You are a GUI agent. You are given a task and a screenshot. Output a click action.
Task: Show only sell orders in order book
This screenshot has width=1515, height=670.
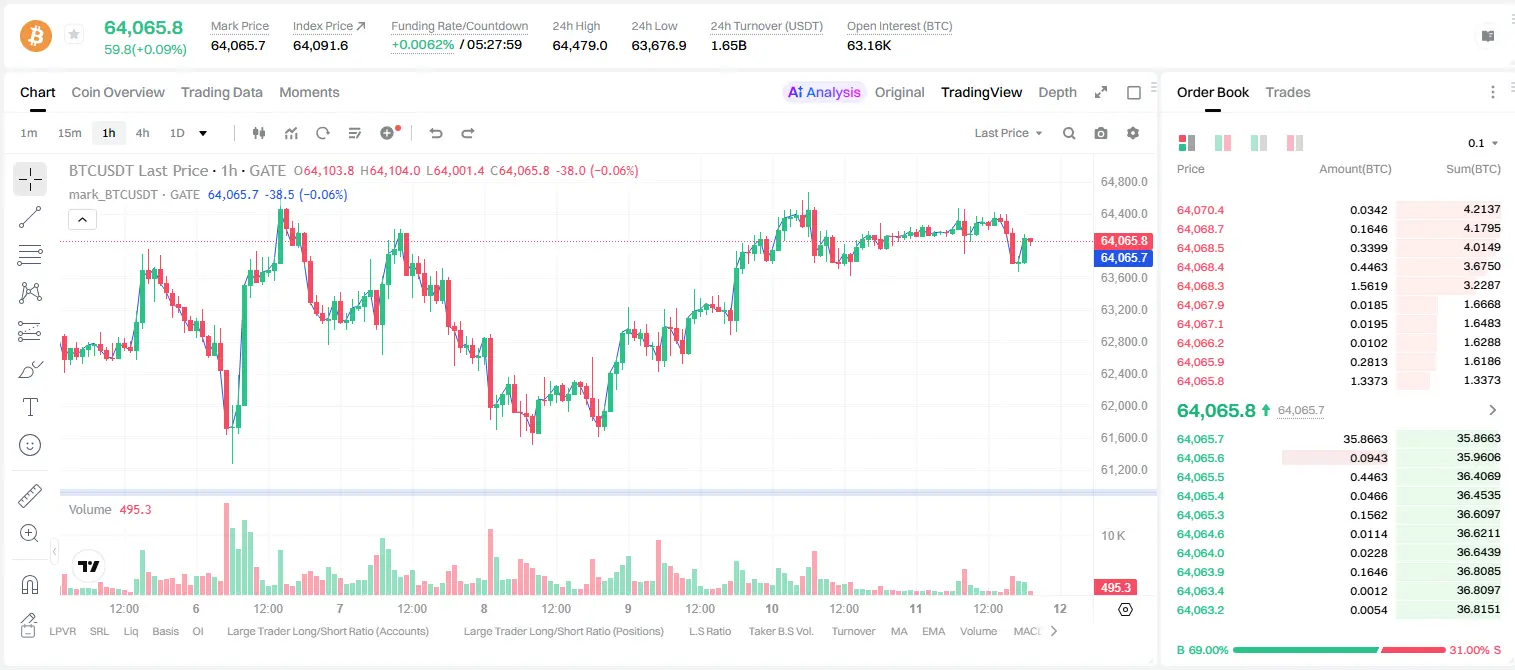click(1295, 143)
